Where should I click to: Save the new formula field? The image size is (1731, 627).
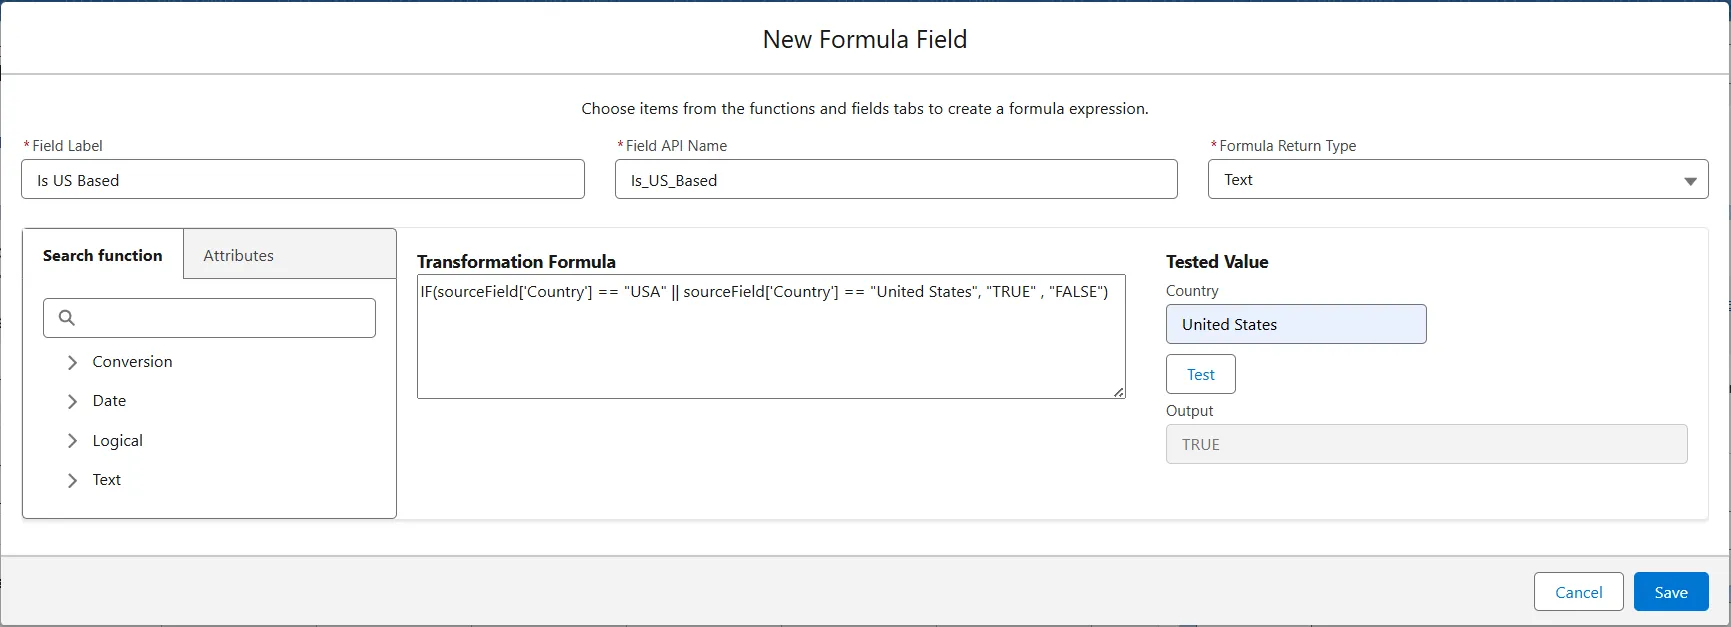1670,592
